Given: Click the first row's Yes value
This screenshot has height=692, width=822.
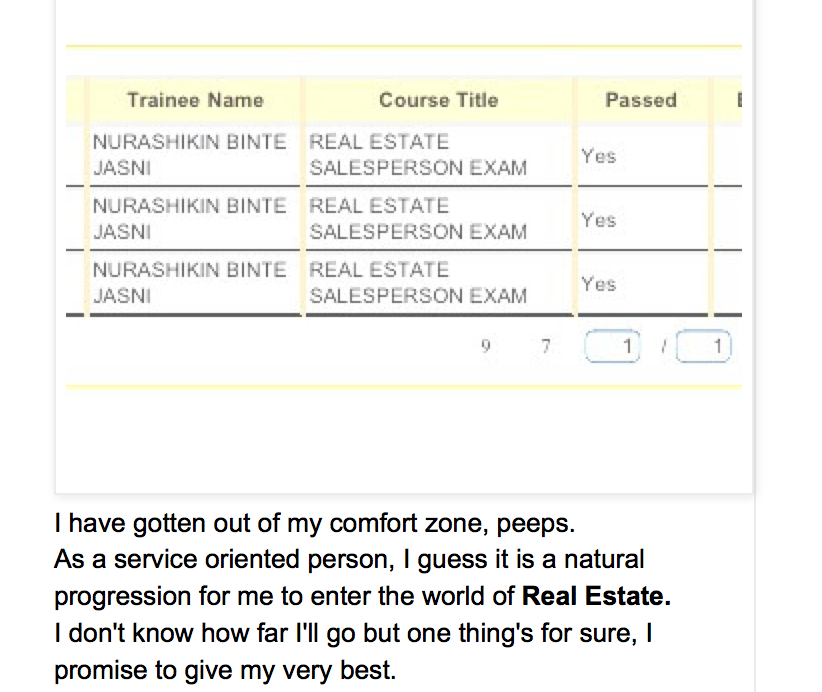Looking at the screenshot, I should tap(599, 156).
